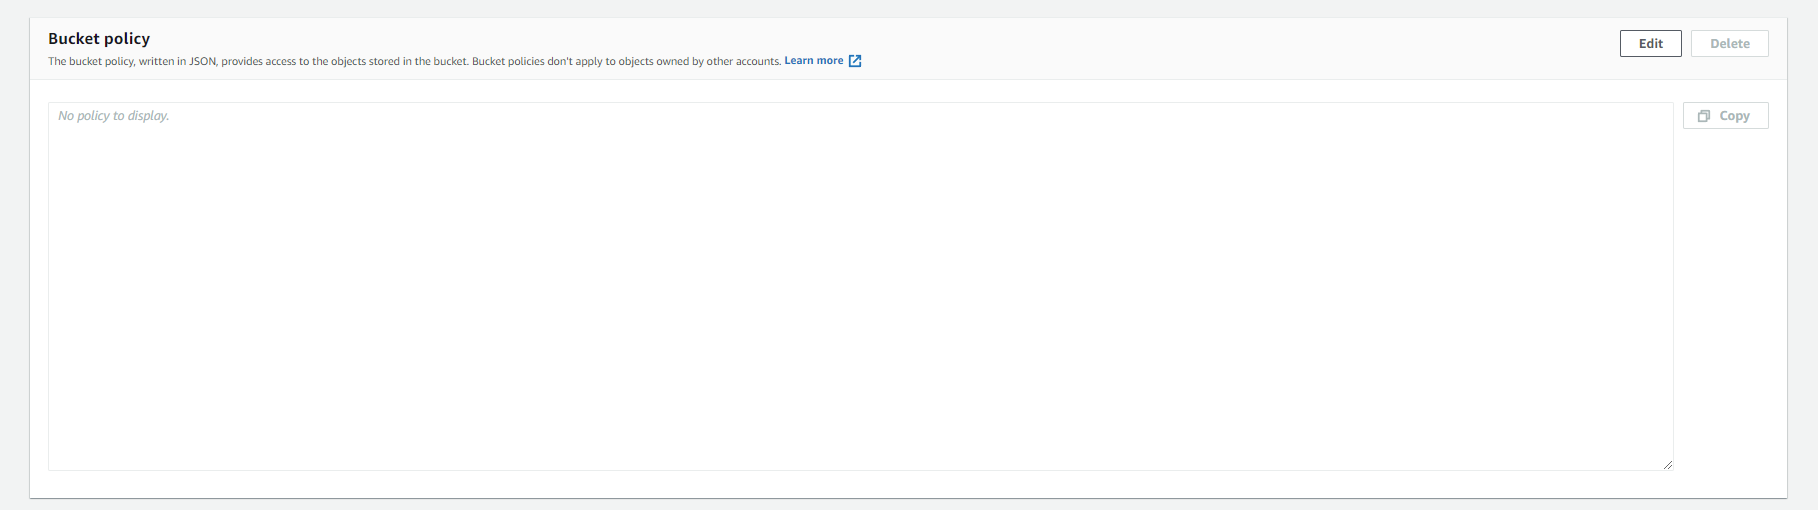Click the "Bucket policy" section heading

[99, 39]
